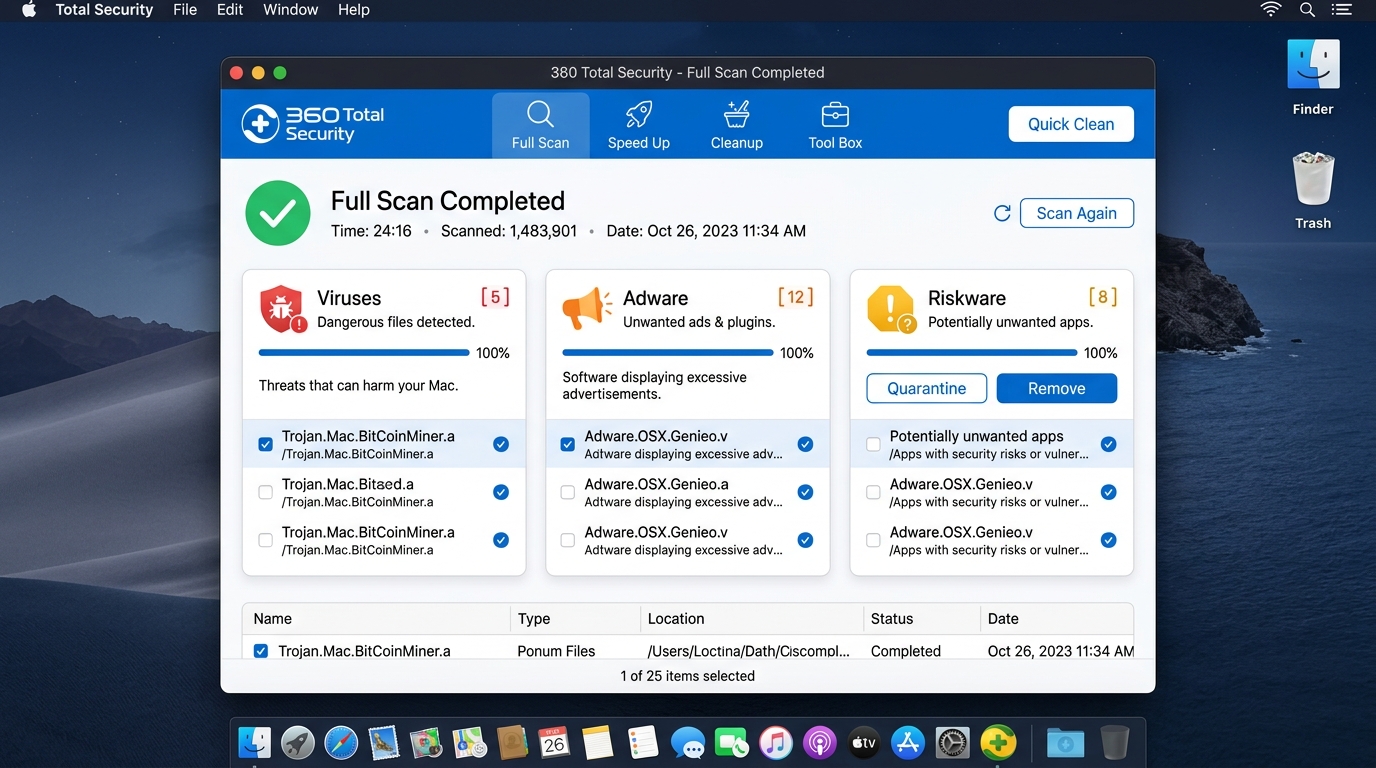Click the Viruses progress bar at 100%

click(x=364, y=353)
